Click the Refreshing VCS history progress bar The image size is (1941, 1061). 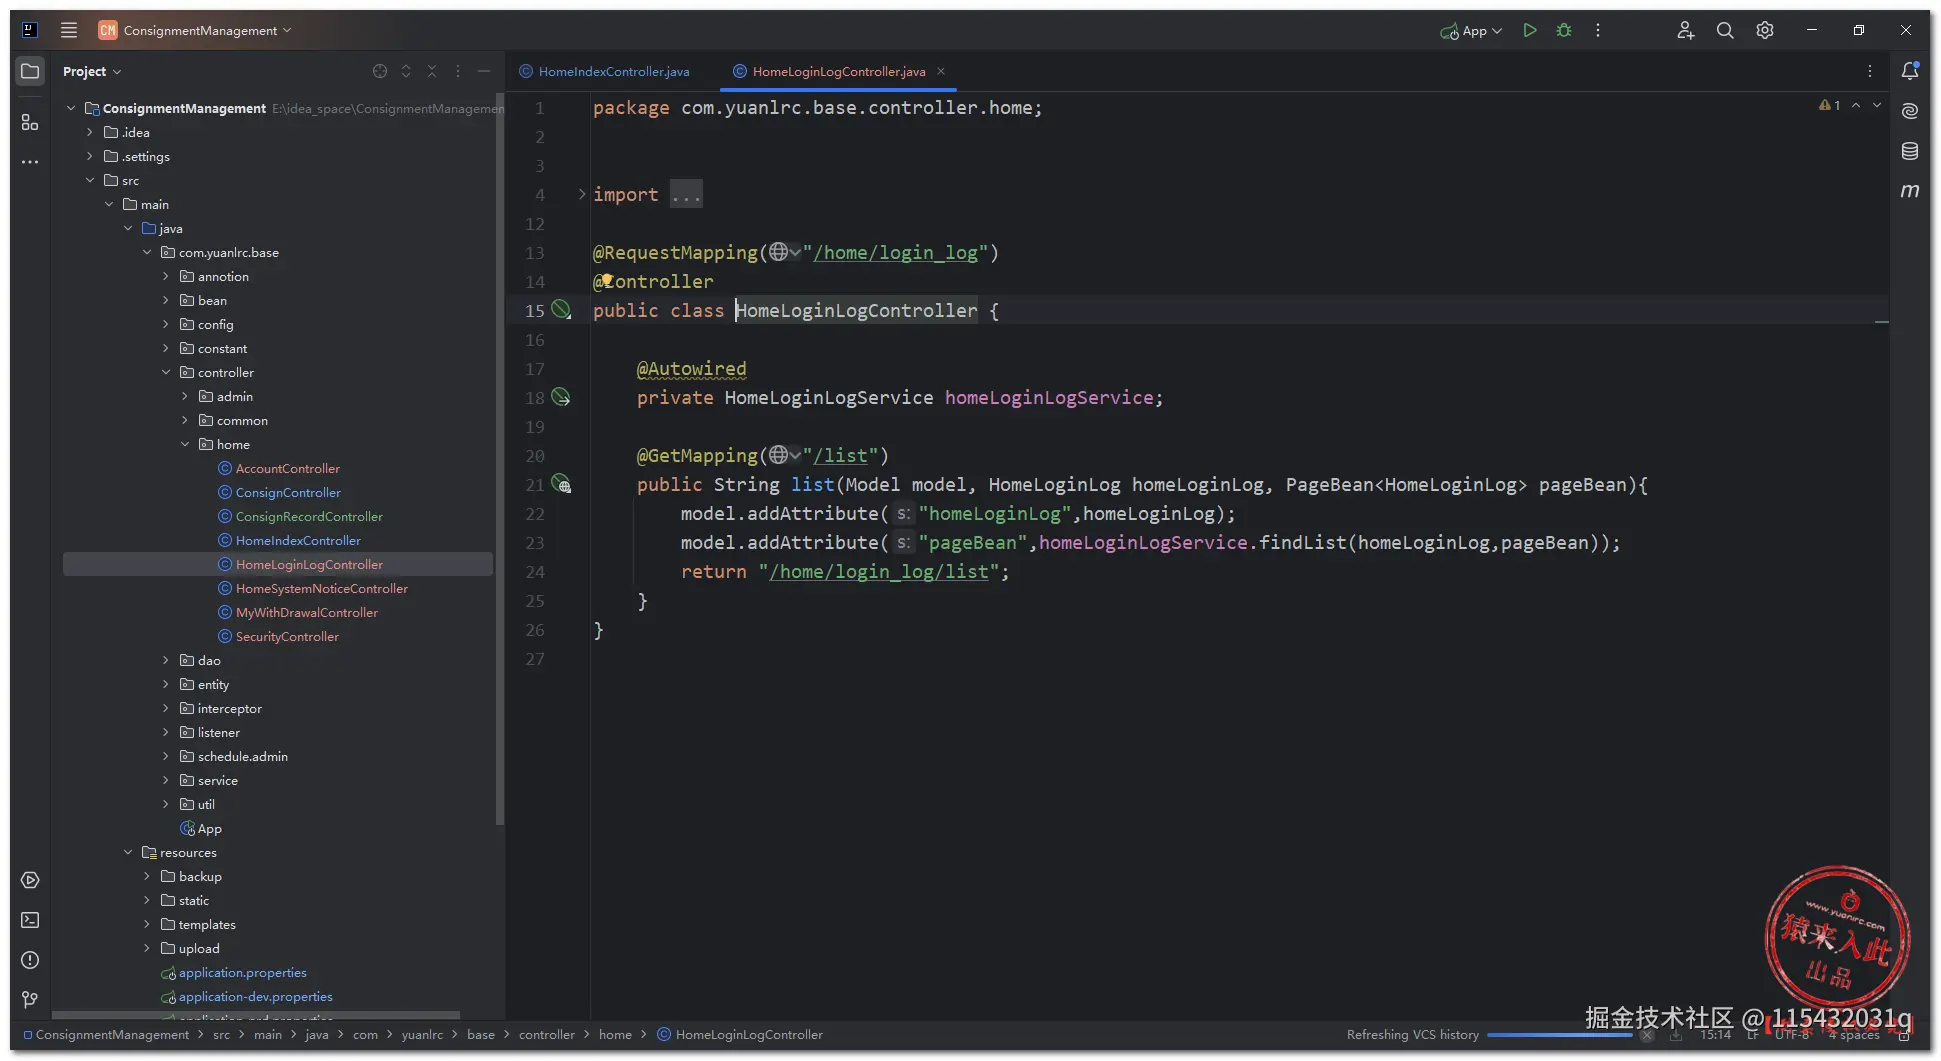(1560, 1035)
